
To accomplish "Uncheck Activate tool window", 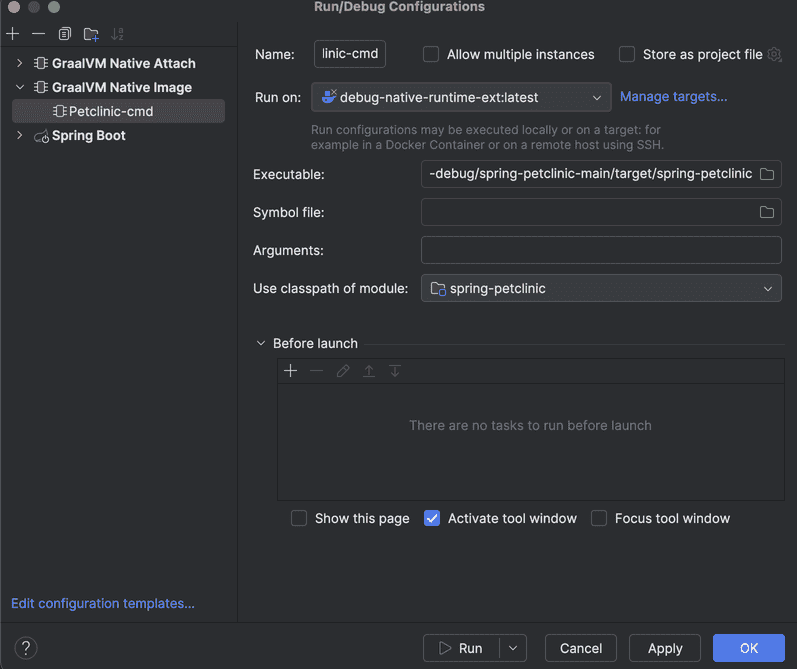I will tap(432, 518).
